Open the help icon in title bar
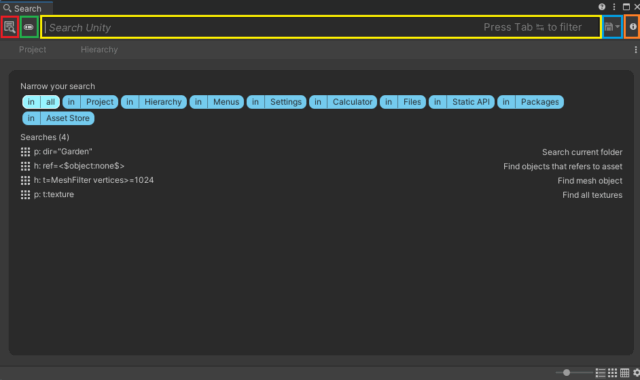 click(x=602, y=7)
